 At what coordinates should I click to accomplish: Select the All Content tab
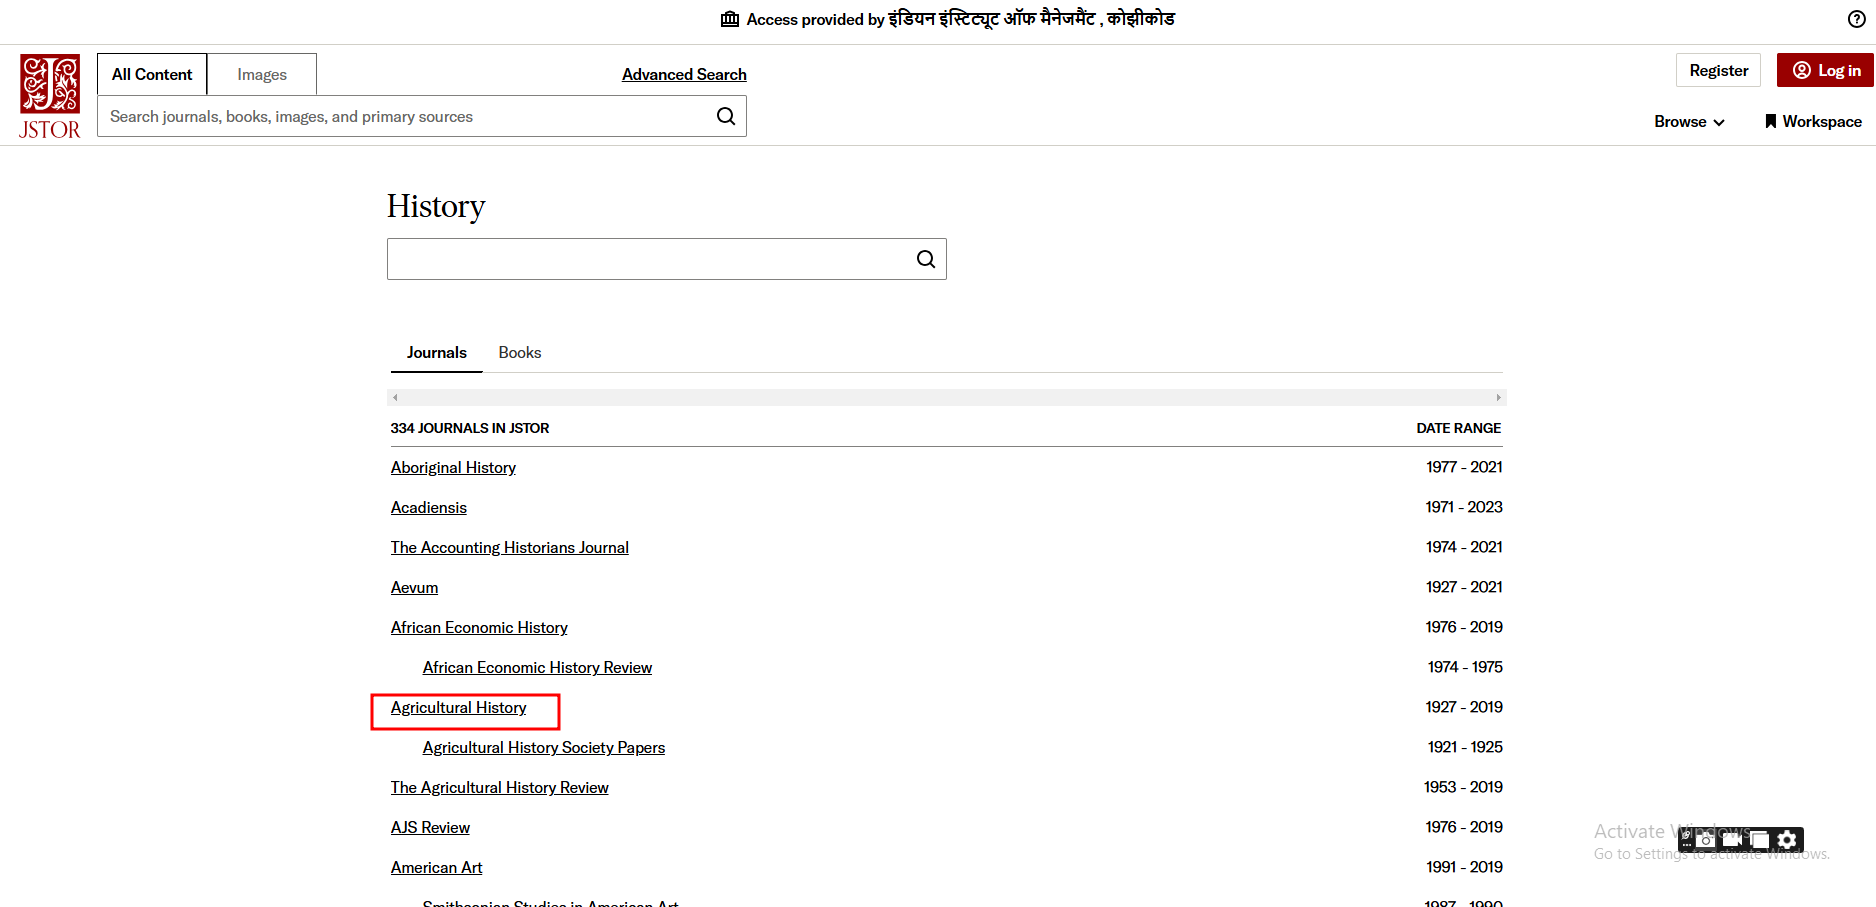click(x=152, y=74)
